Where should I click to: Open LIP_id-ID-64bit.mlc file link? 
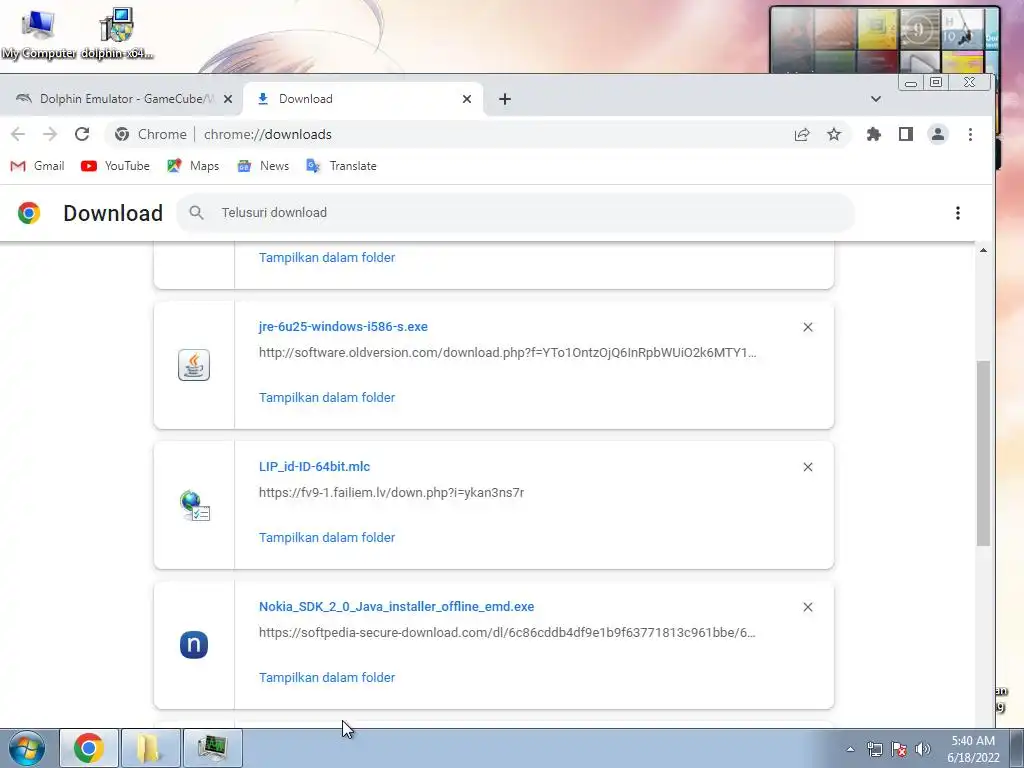tap(314, 467)
